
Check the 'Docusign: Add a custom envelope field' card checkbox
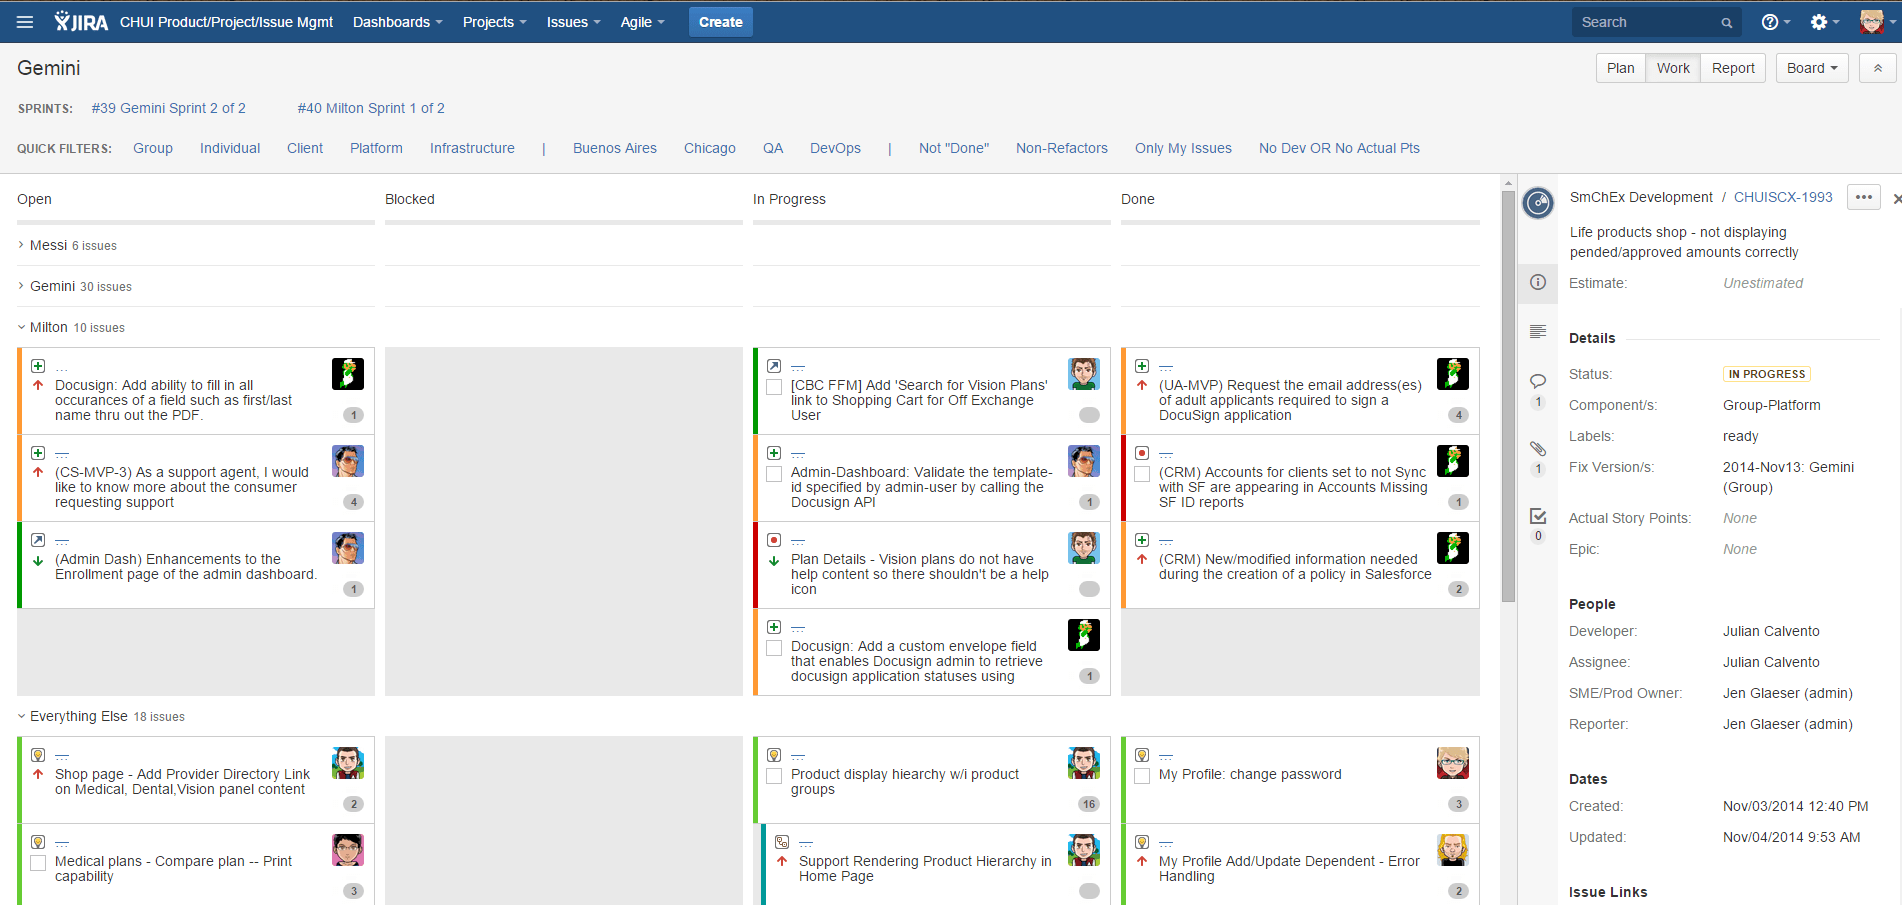773,647
